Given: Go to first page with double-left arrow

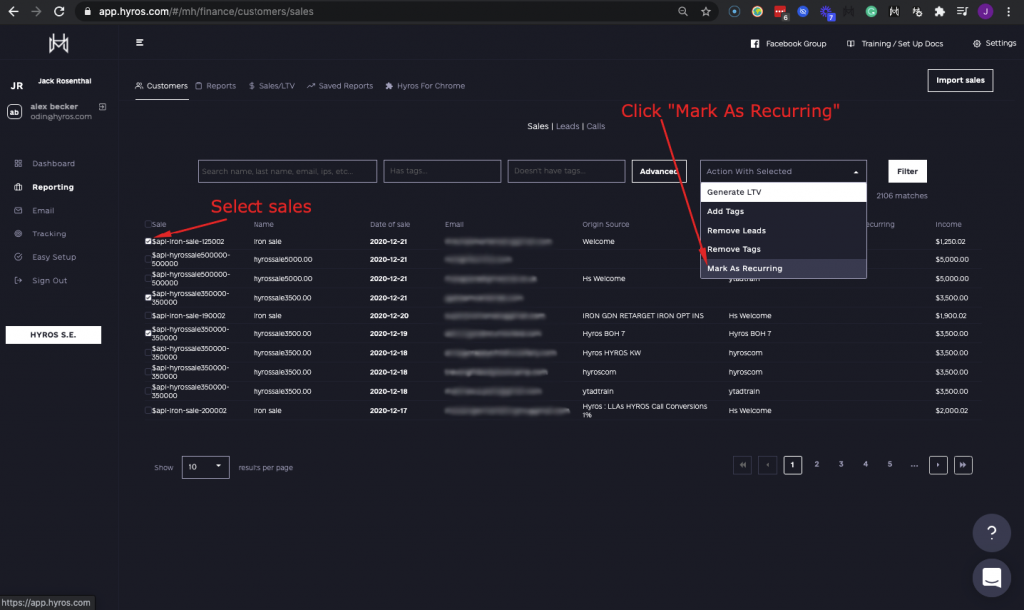Looking at the screenshot, I should [743, 465].
